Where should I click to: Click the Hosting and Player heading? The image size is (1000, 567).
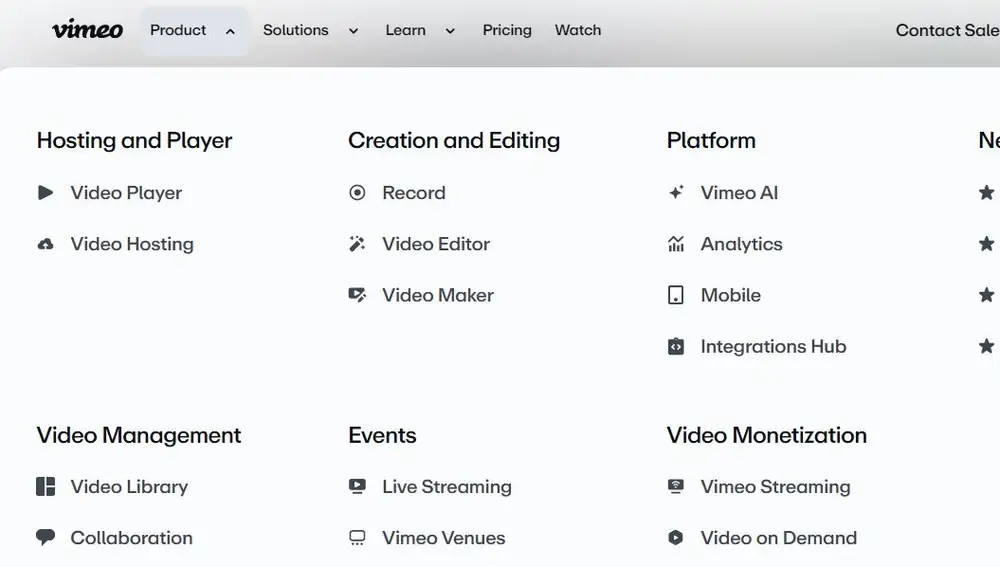(135, 140)
